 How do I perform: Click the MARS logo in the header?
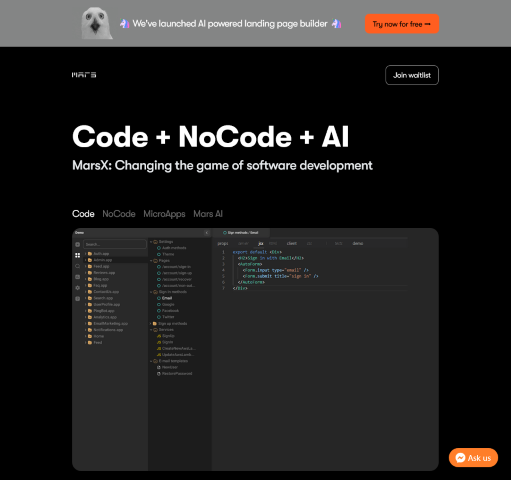tap(84, 75)
